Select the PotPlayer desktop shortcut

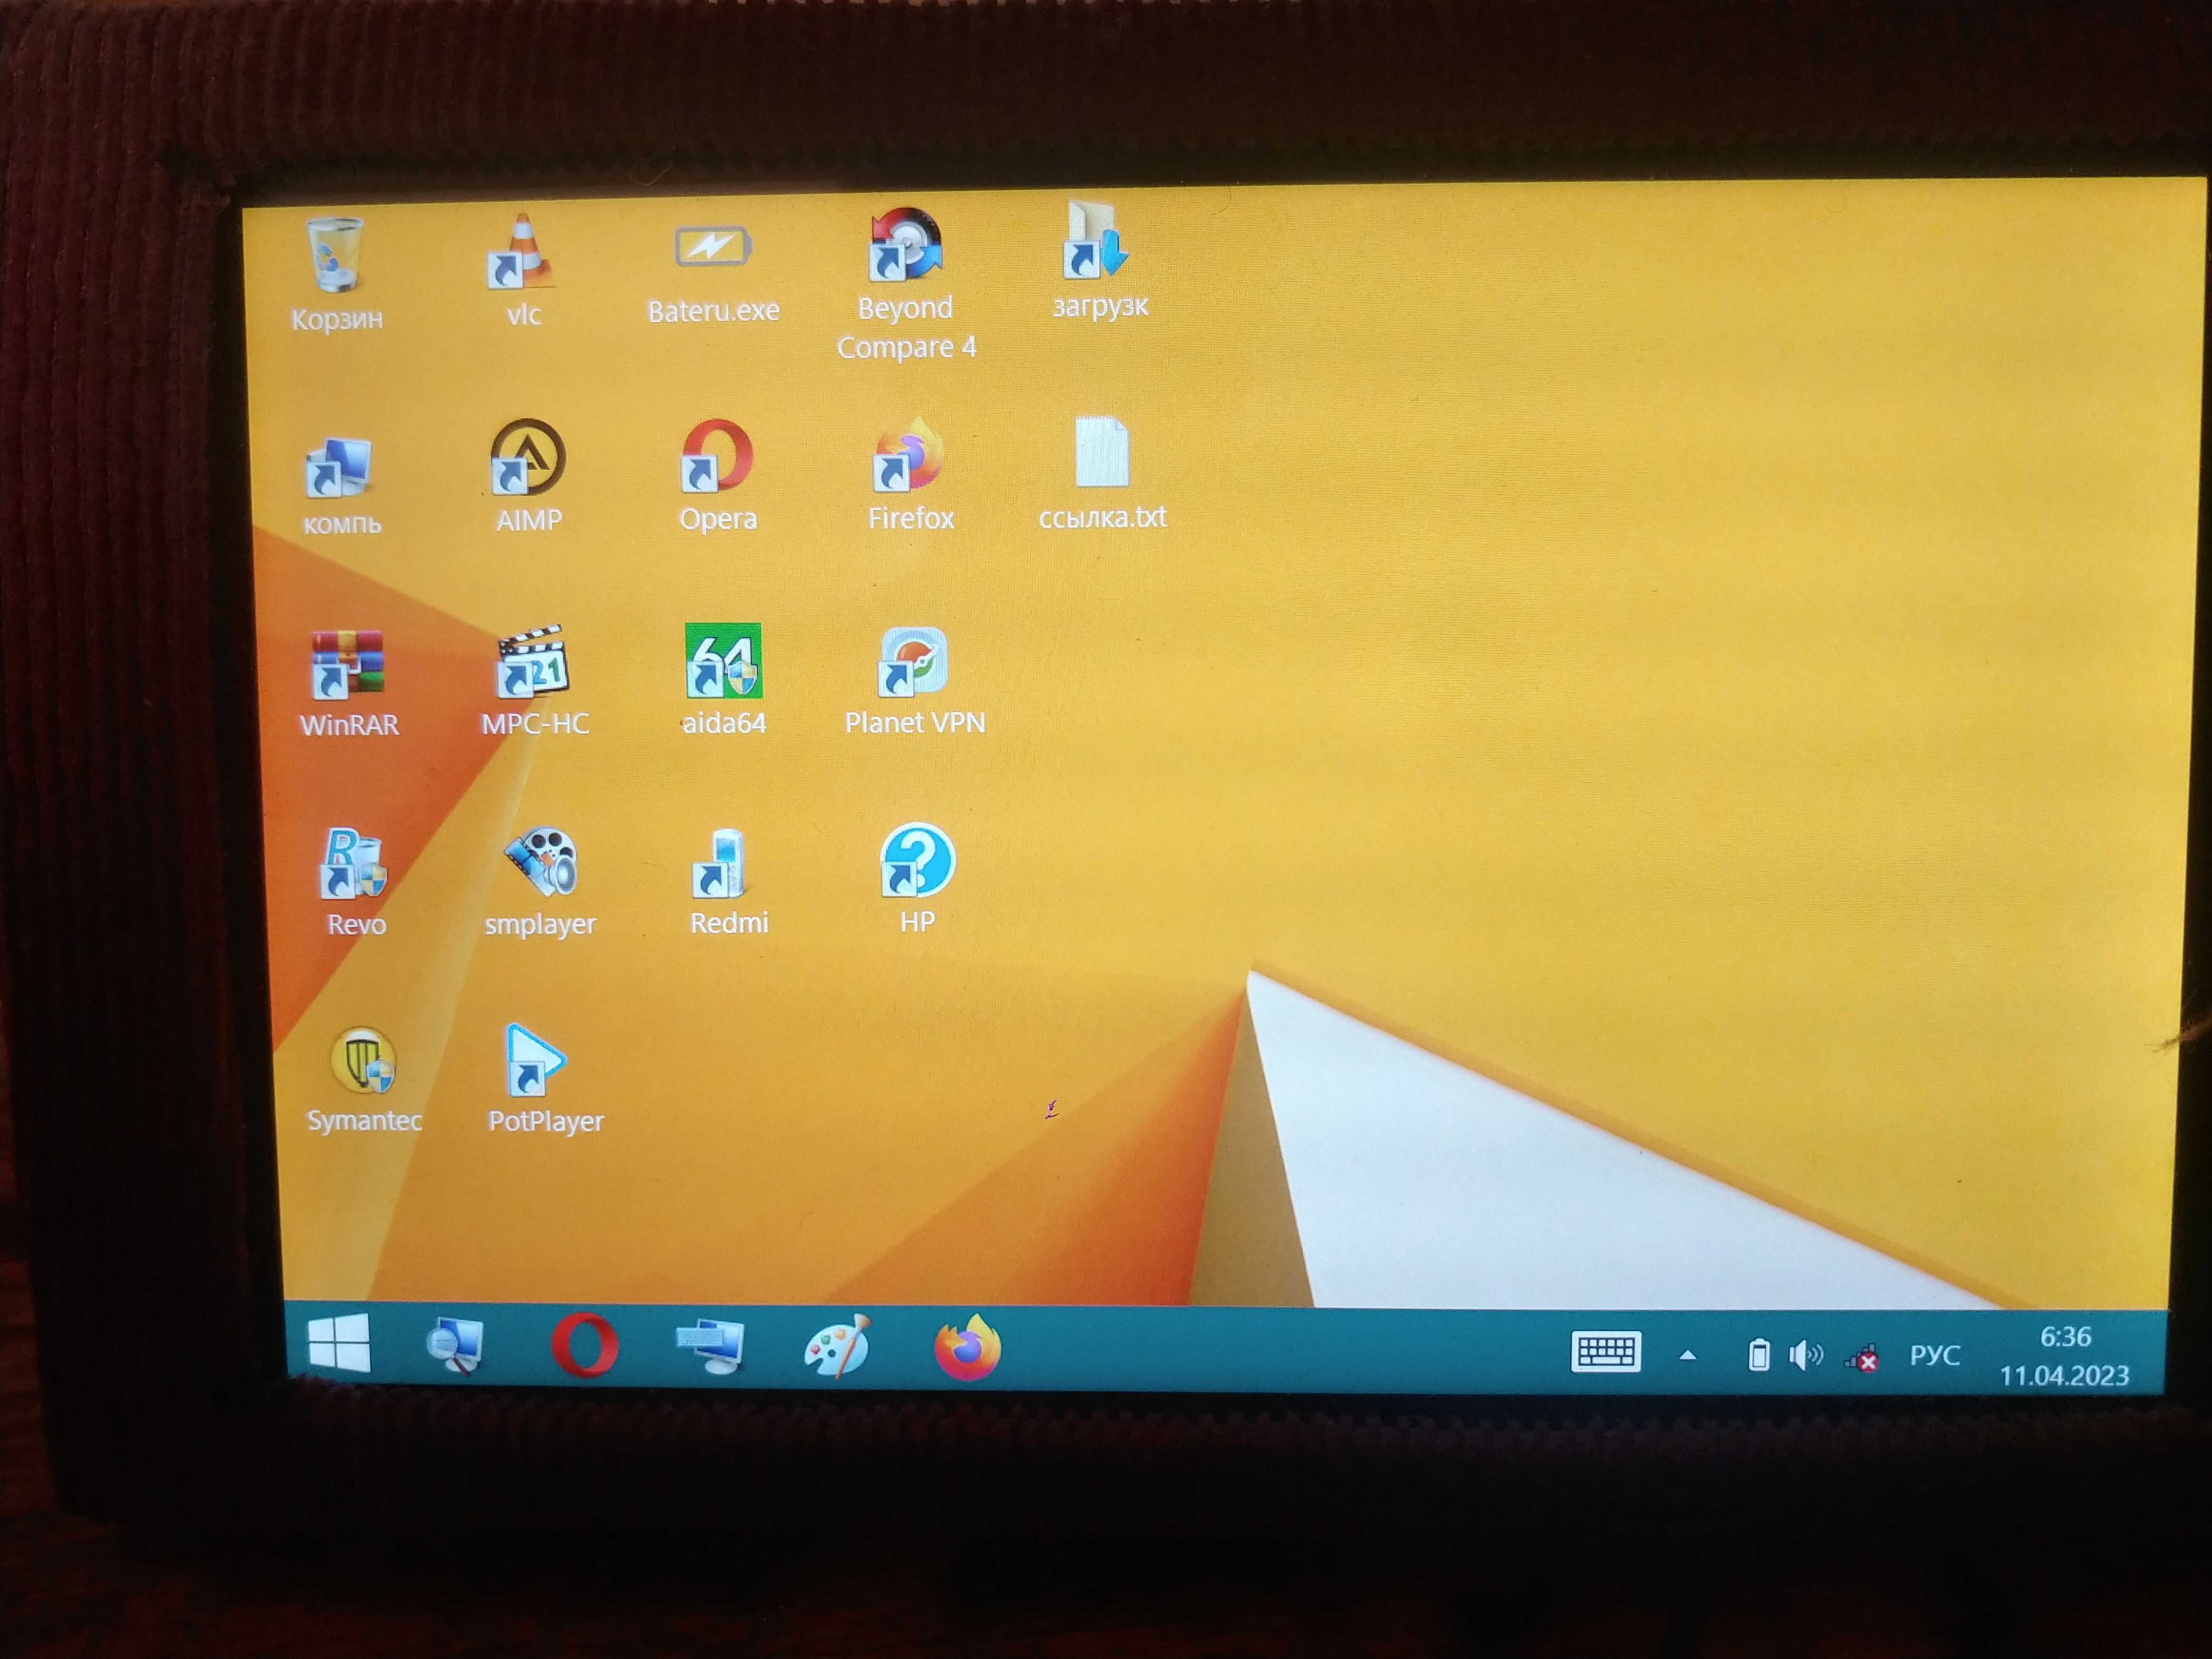[x=544, y=1079]
